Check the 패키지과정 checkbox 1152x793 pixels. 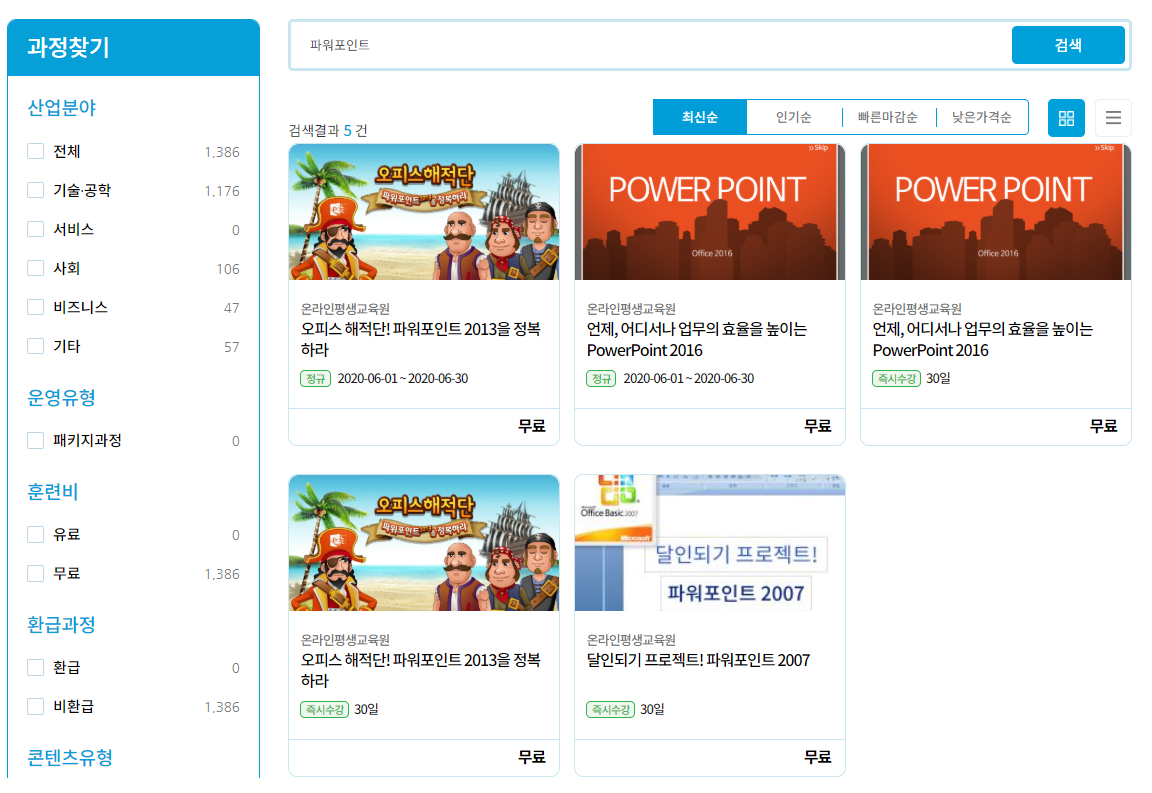pos(35,440)
